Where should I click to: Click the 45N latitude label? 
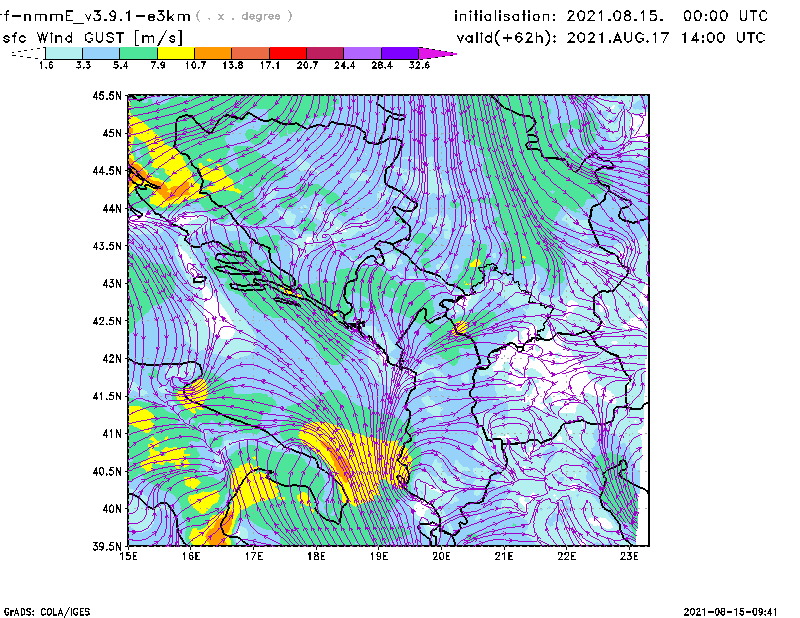pos(112,133)
